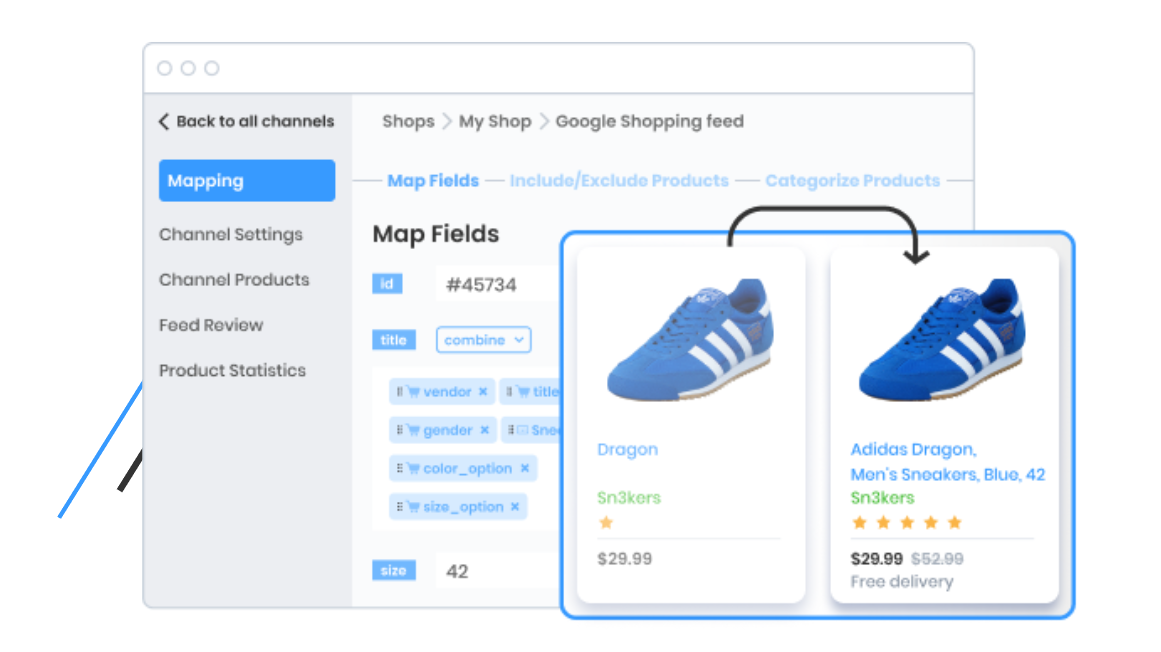Select the Mapping sidebar tab
Viewport: 1161px width, 652px height.
(246, 181)
